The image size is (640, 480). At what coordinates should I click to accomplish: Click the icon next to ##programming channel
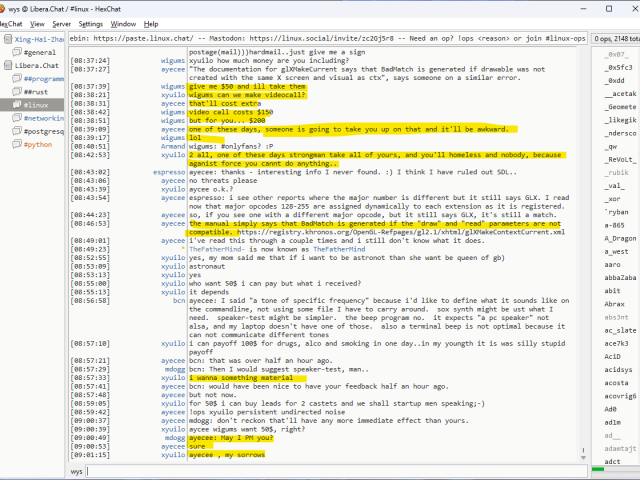16,78
